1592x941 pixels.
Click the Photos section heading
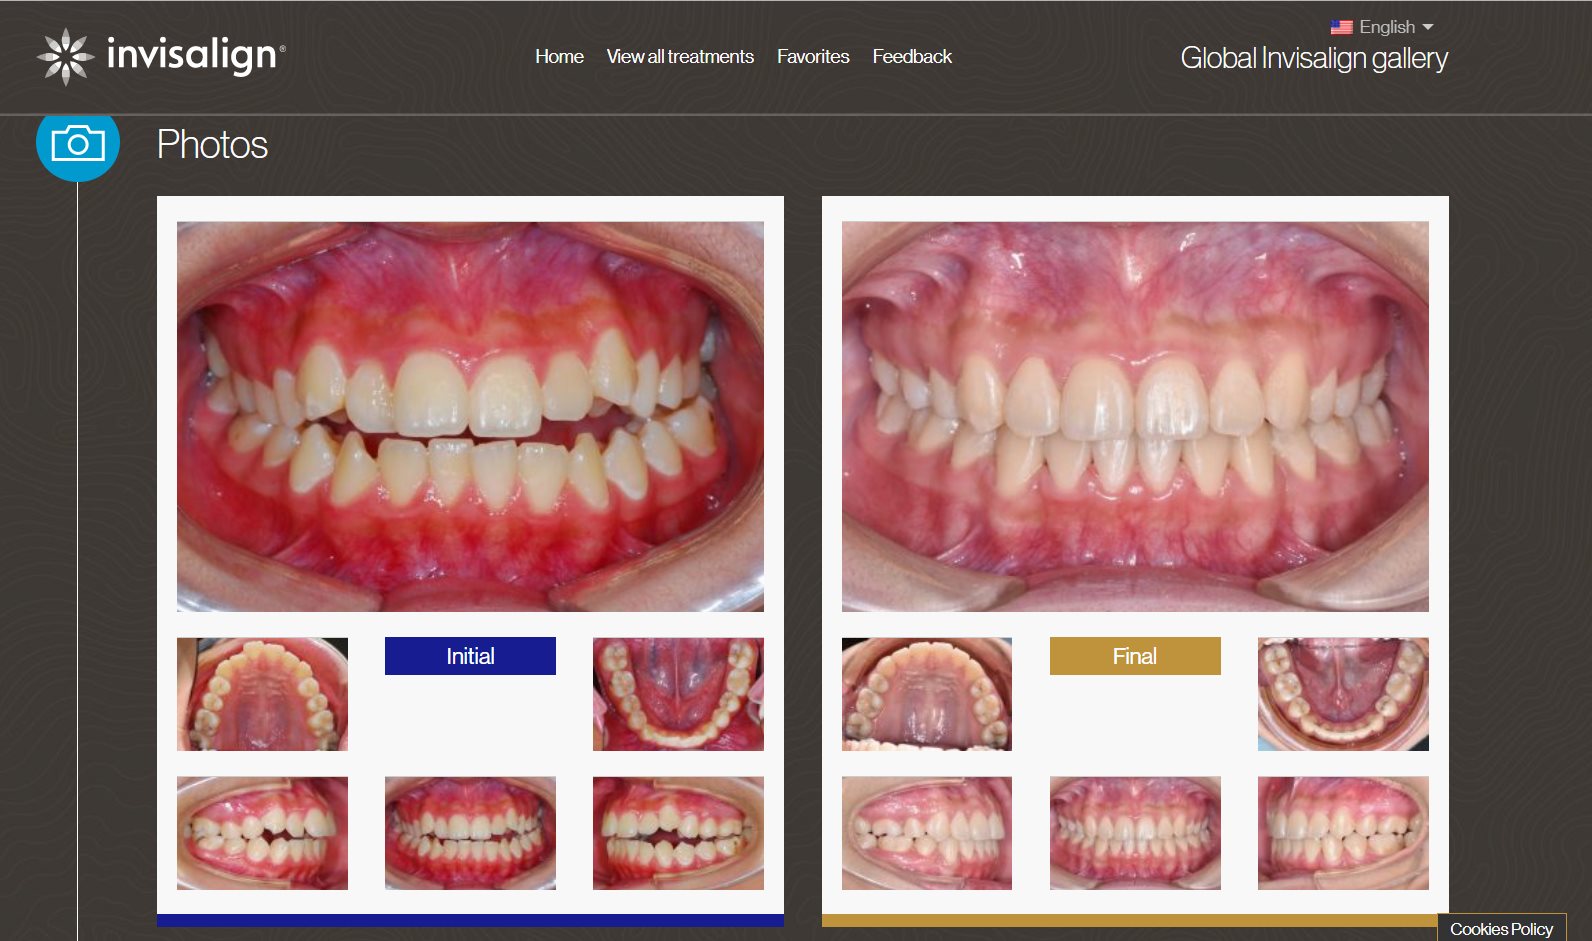[212, 145]
